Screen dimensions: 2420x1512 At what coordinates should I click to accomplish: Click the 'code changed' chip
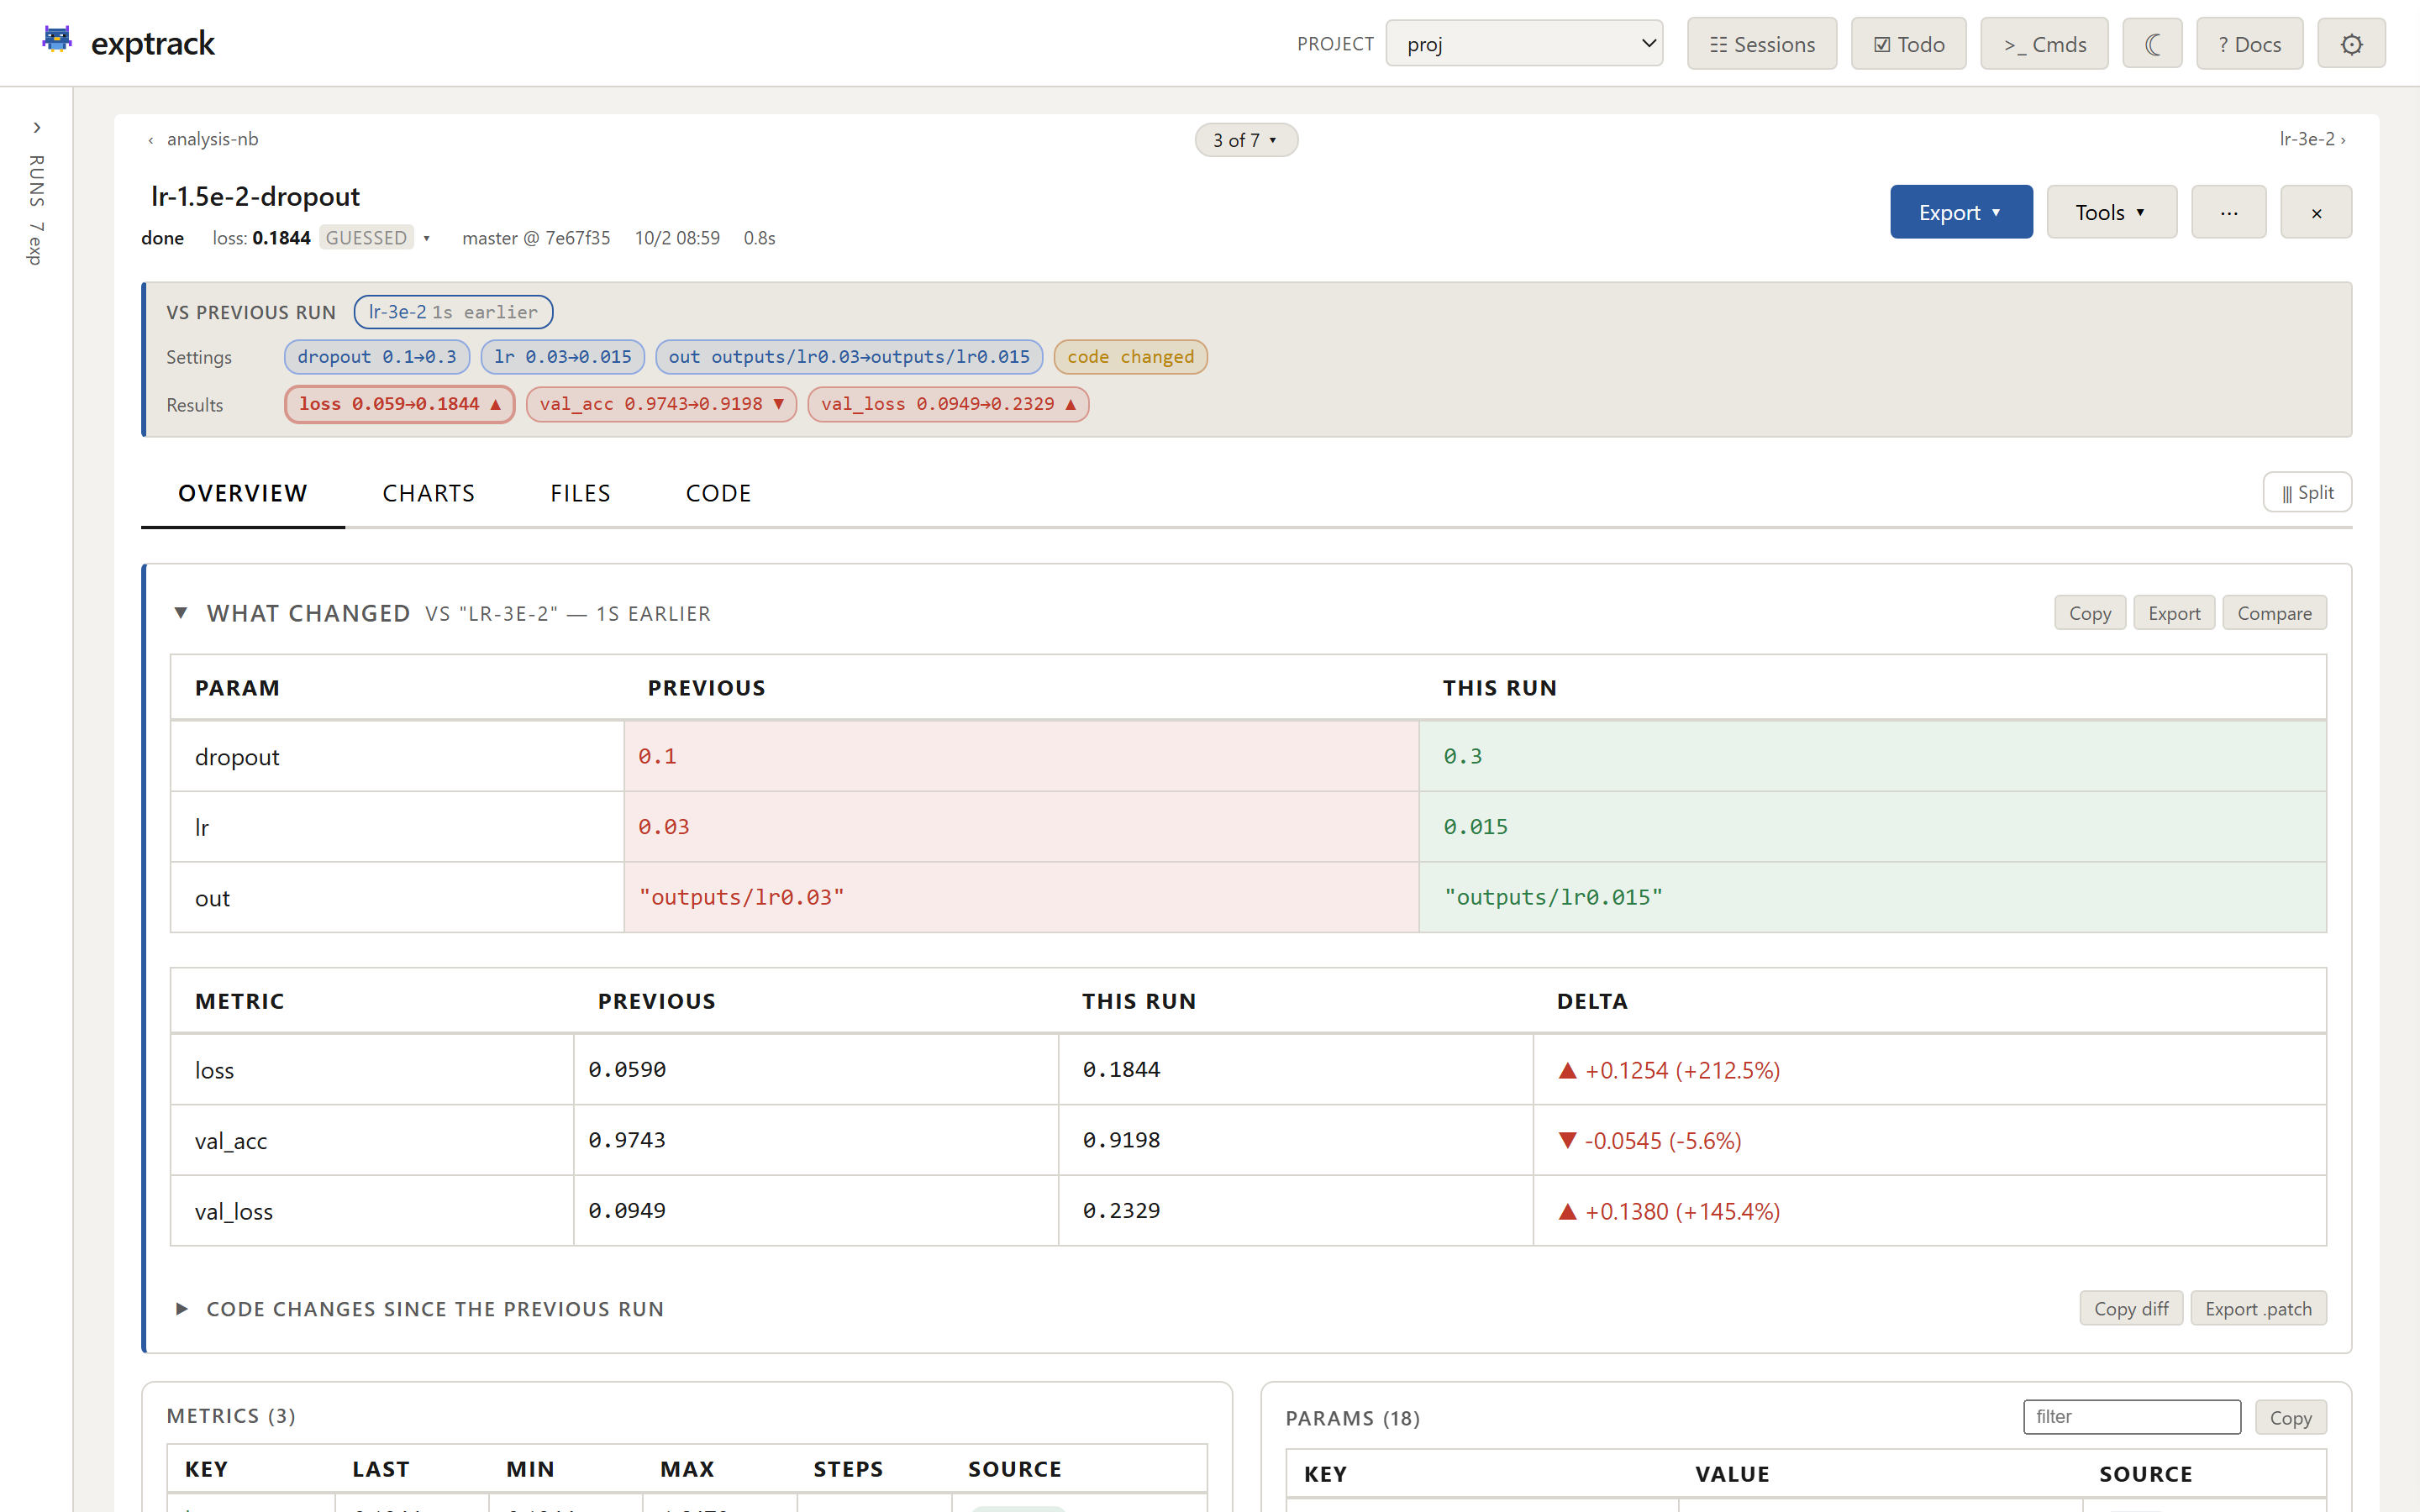pyautogui.click(x=1131, y=357)
